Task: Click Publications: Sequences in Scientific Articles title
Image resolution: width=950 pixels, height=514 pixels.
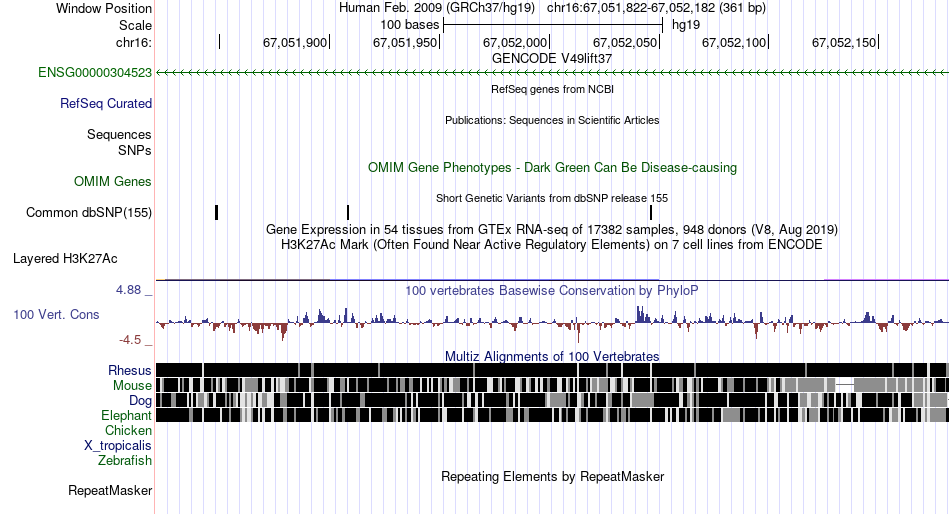Action: tap(552, 120)
